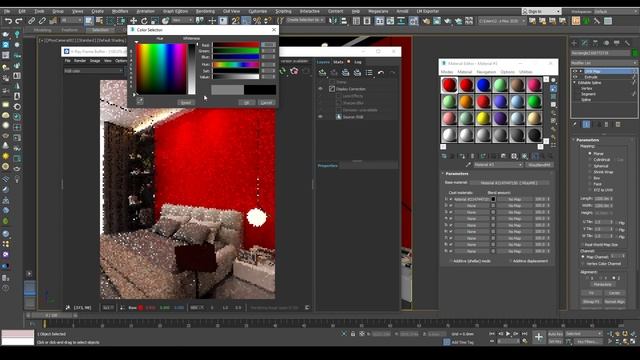Click Cancel in Color Selector
Screen dimensions: 640x360
(x=267, y=102)
